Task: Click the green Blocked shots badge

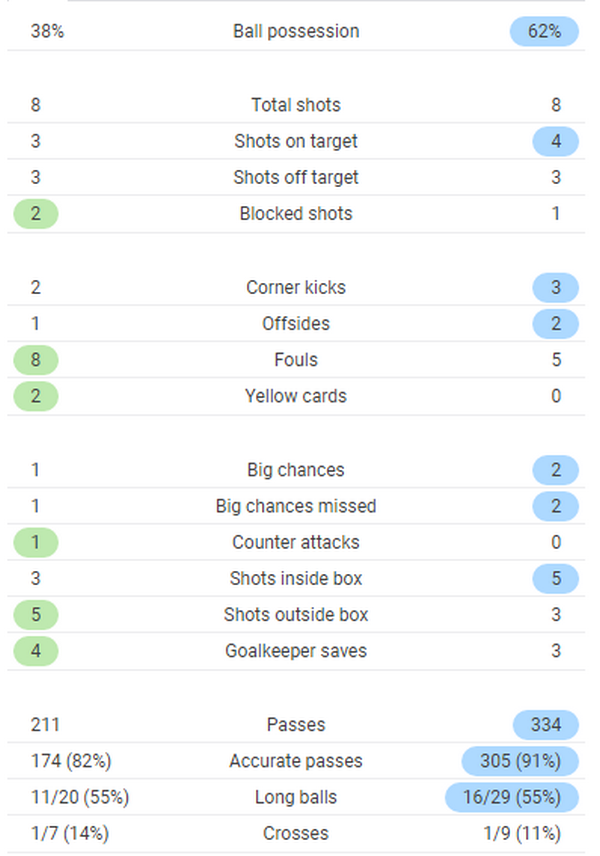Action: 36,213
